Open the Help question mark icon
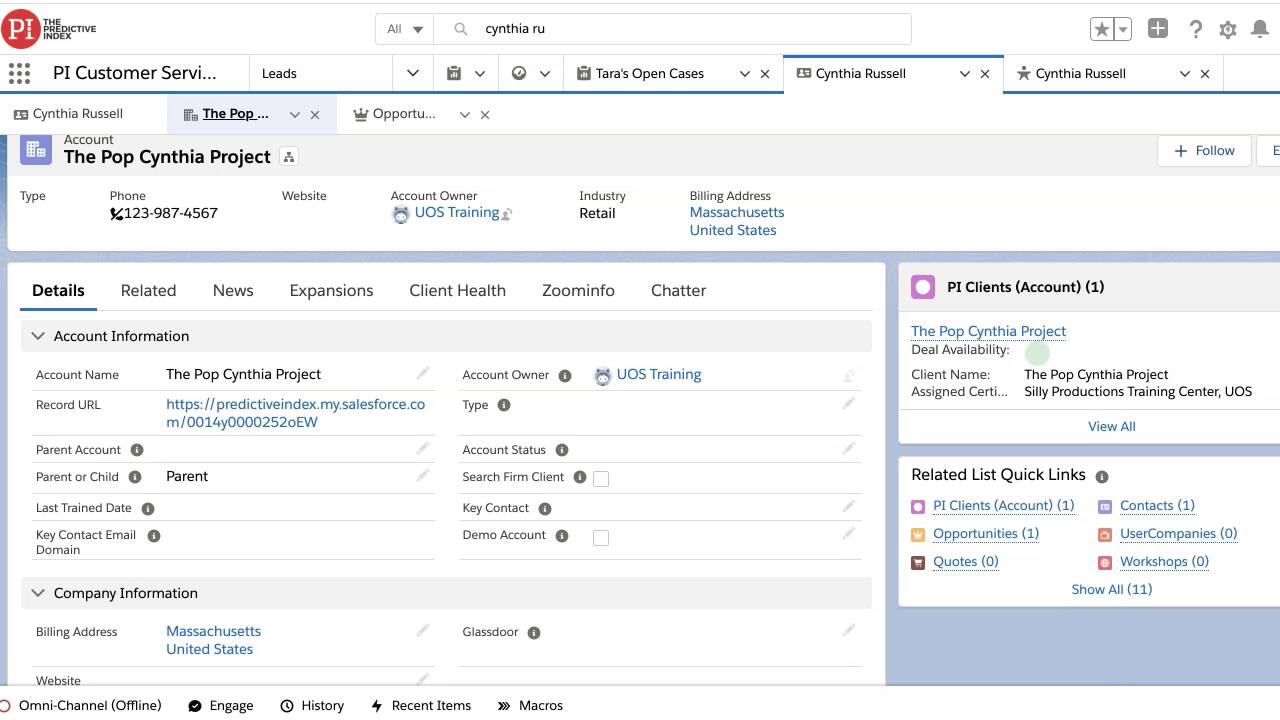 tap(1195, 29)
